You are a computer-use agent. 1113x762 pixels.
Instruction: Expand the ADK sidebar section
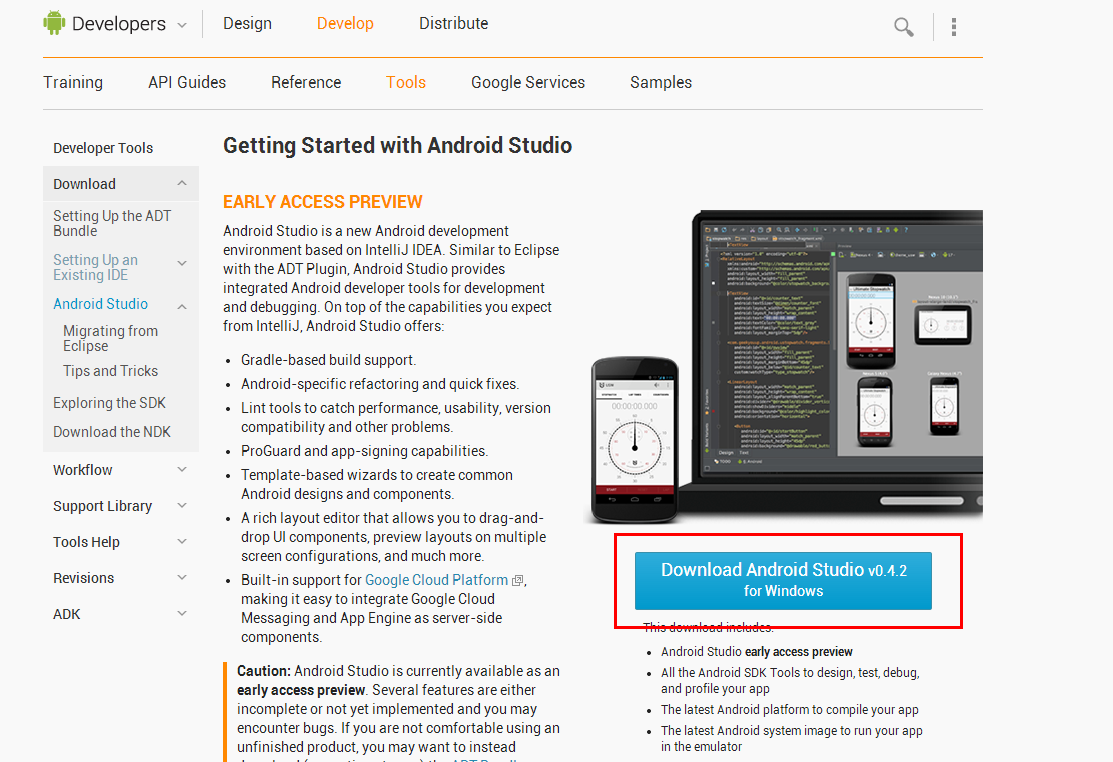pos(181,613)
